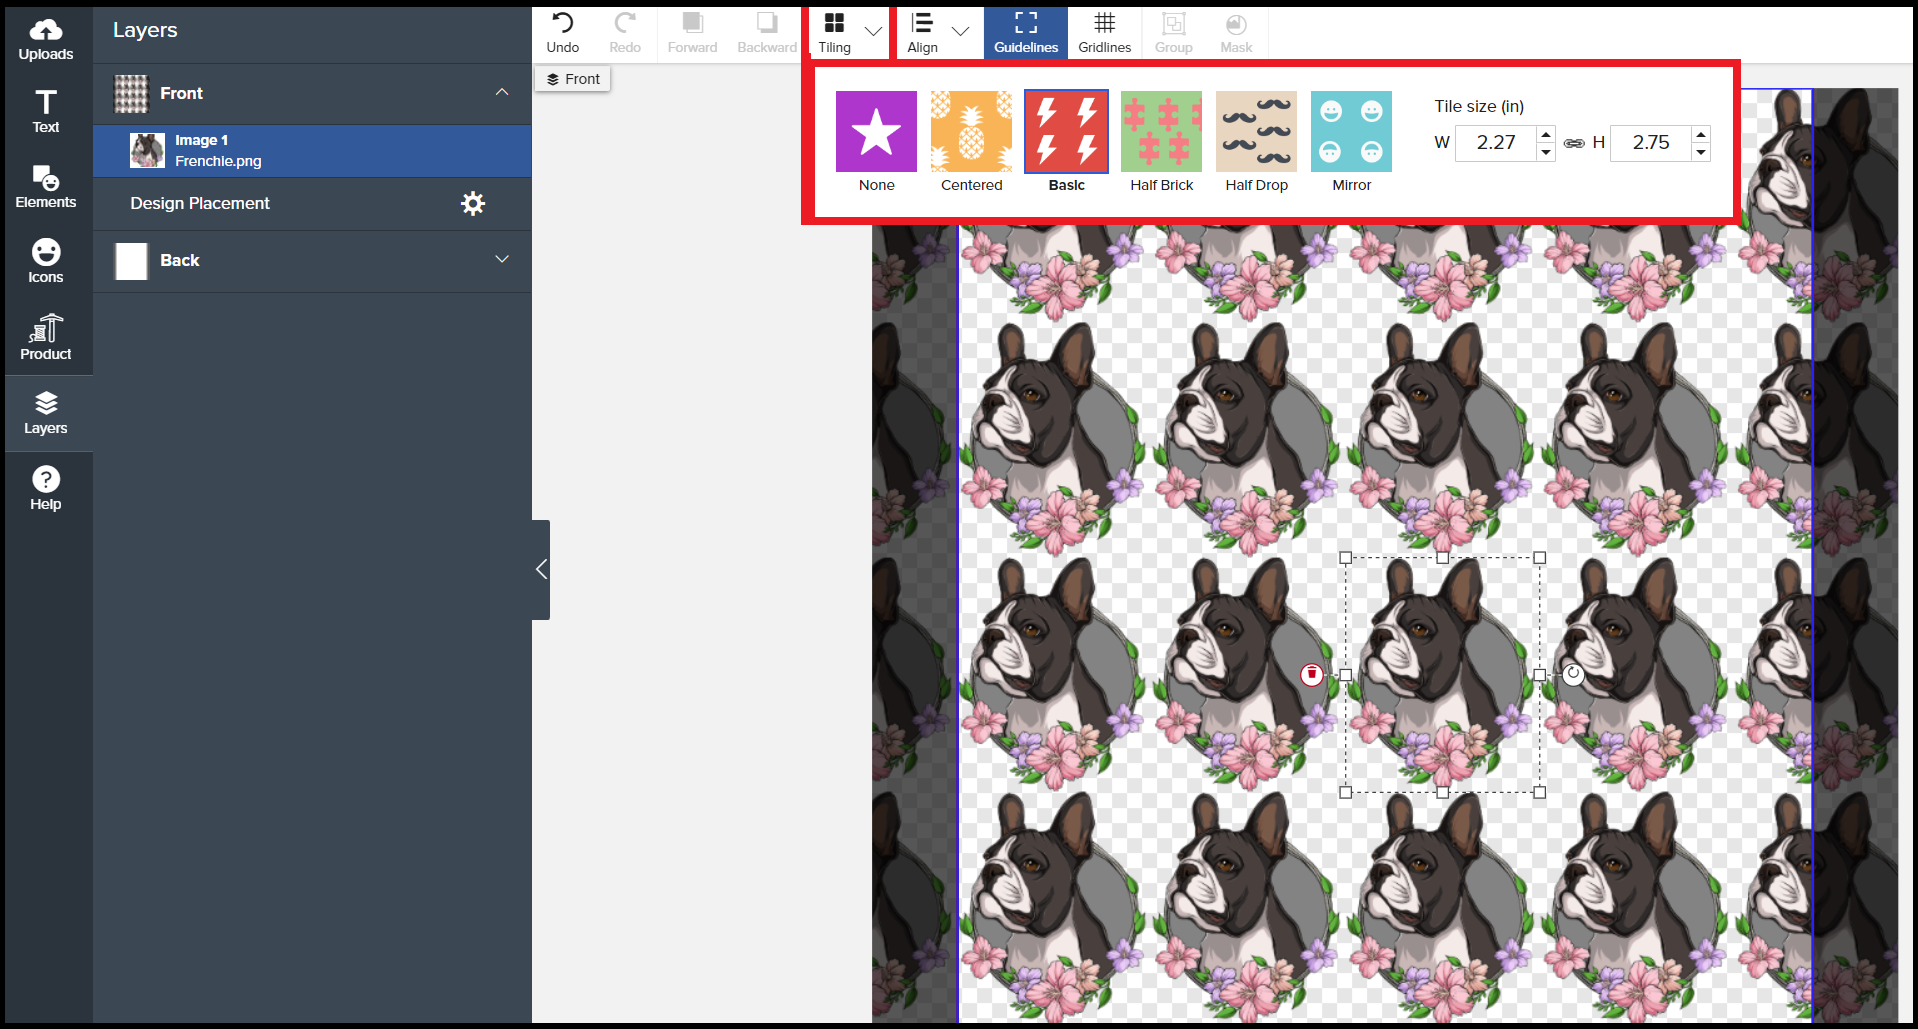Undo the last action
The image size is (1918, 1029).
coord(563,33)
